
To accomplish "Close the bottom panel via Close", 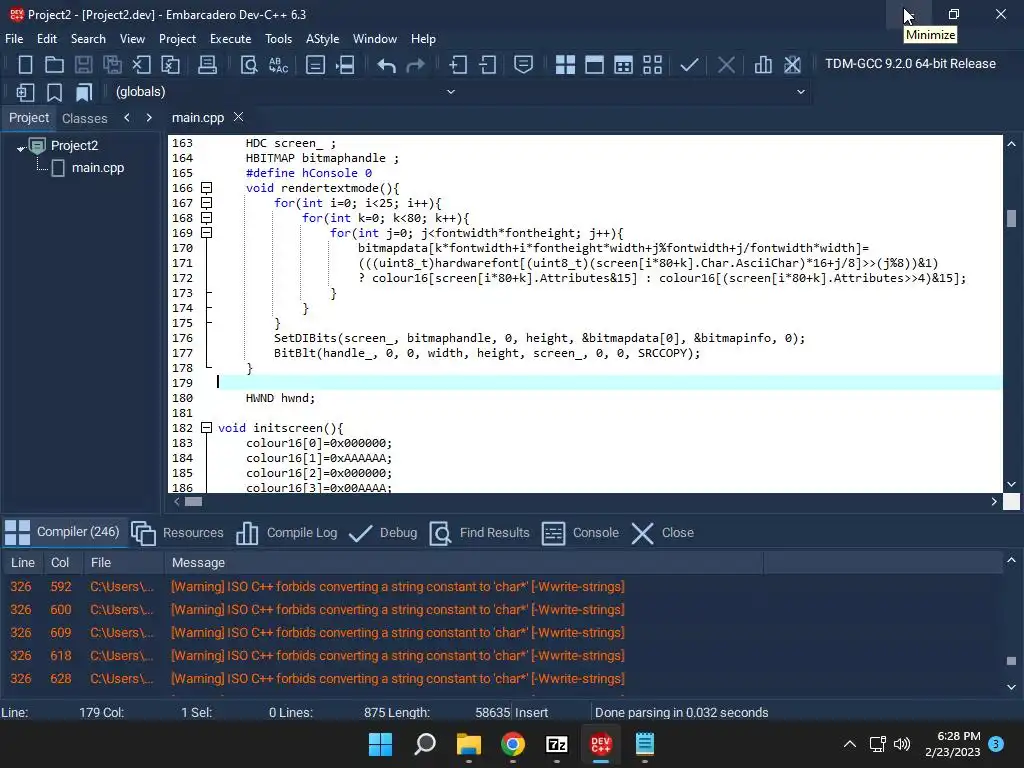I will (x=662, y=533).
